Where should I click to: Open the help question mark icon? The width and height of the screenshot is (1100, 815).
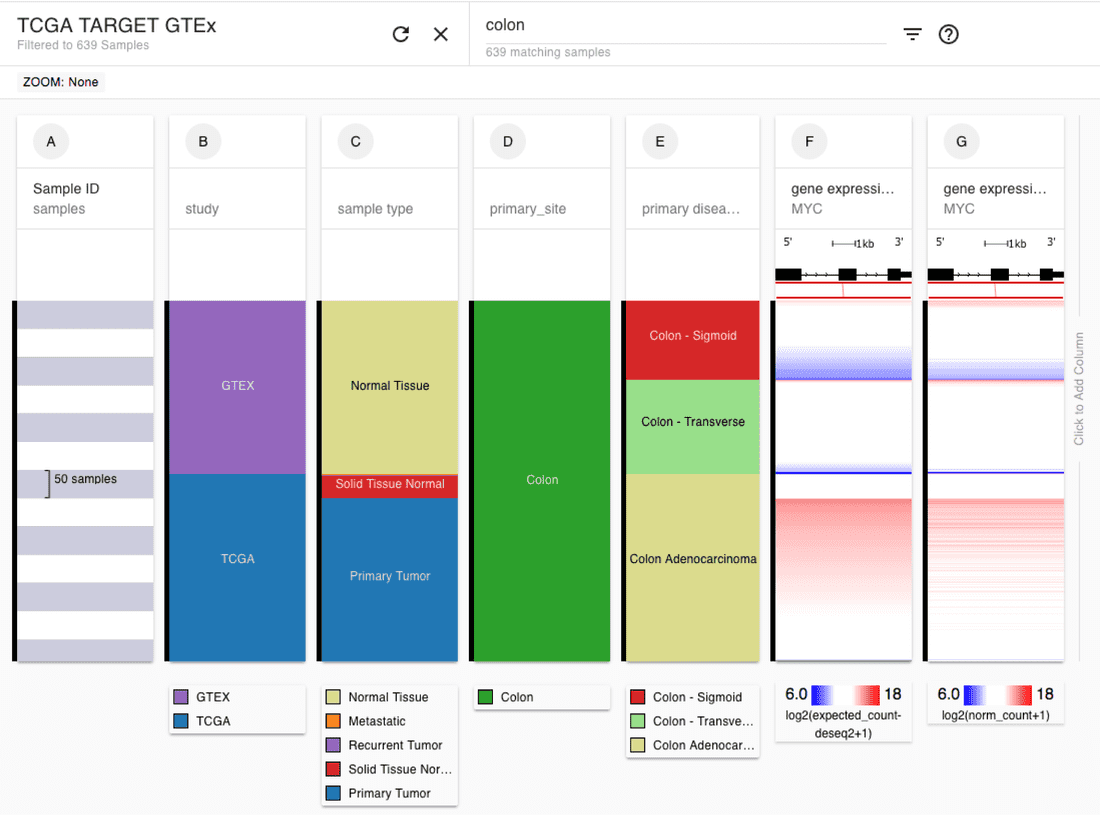pos(949,34)
